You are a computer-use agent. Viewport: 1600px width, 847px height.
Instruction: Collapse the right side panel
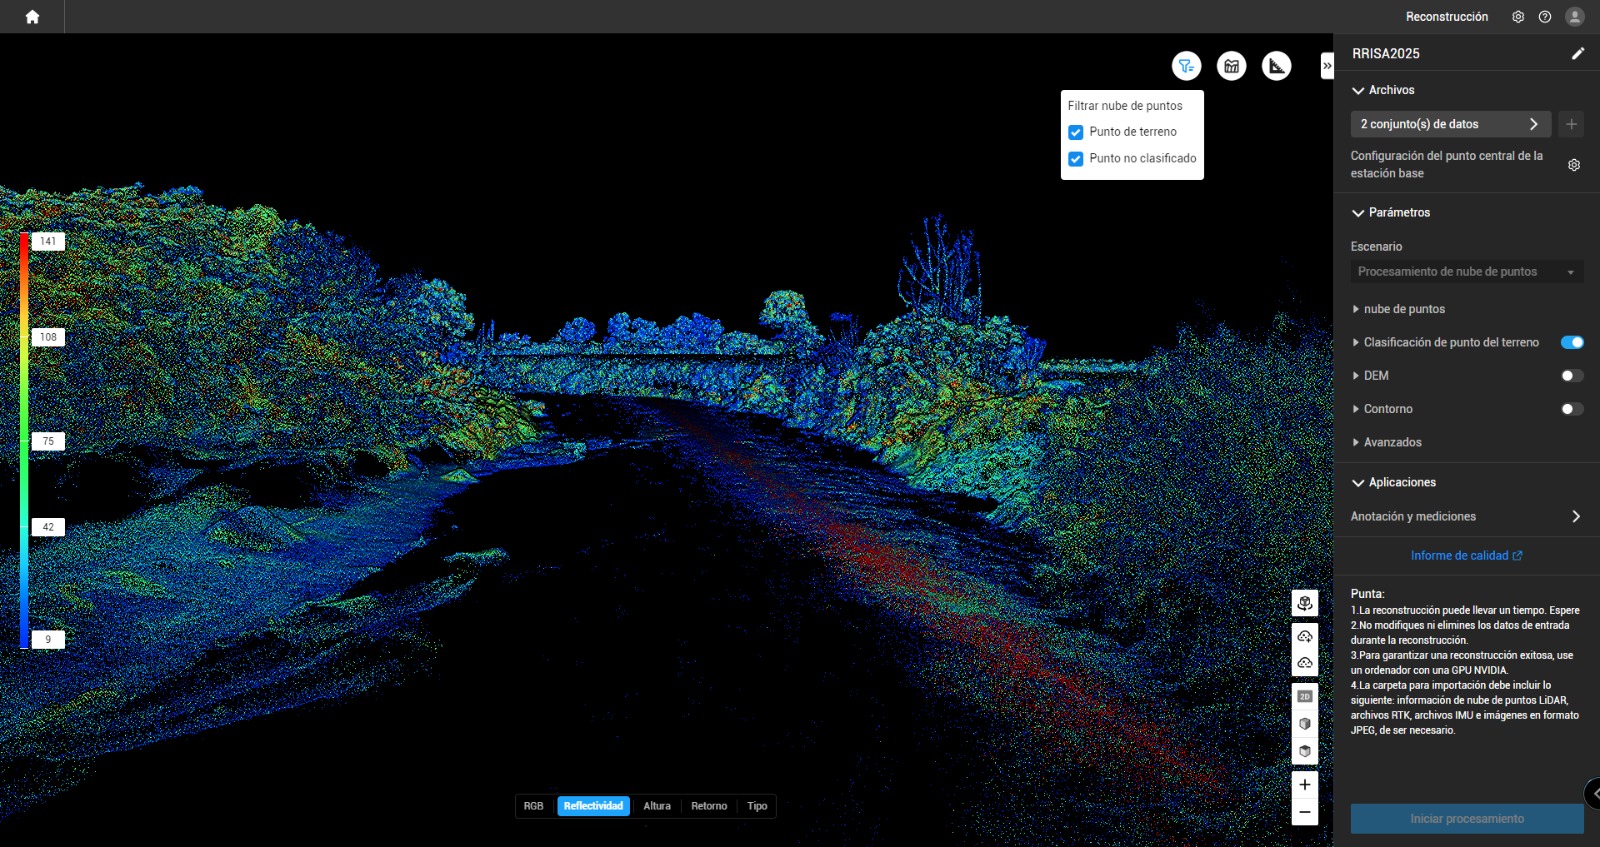tap(1327, 66)
